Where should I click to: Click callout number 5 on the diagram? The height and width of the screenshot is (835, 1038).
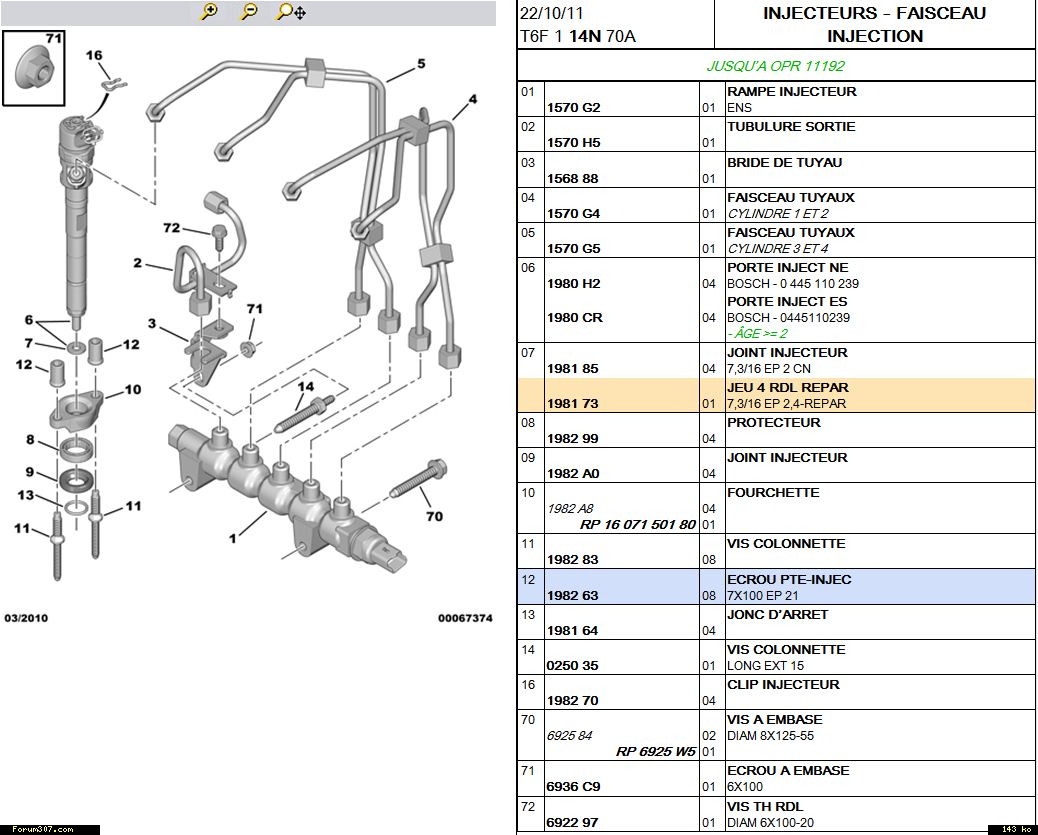(x=421, y=64)
